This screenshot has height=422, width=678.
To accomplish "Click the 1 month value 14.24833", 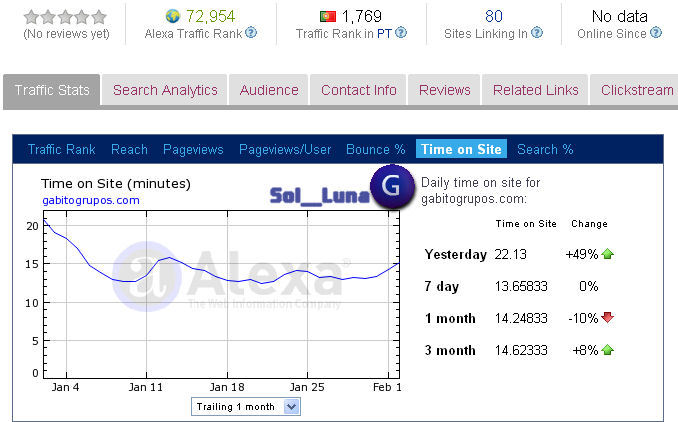I will pyautogui.click(x=521, y=318).
